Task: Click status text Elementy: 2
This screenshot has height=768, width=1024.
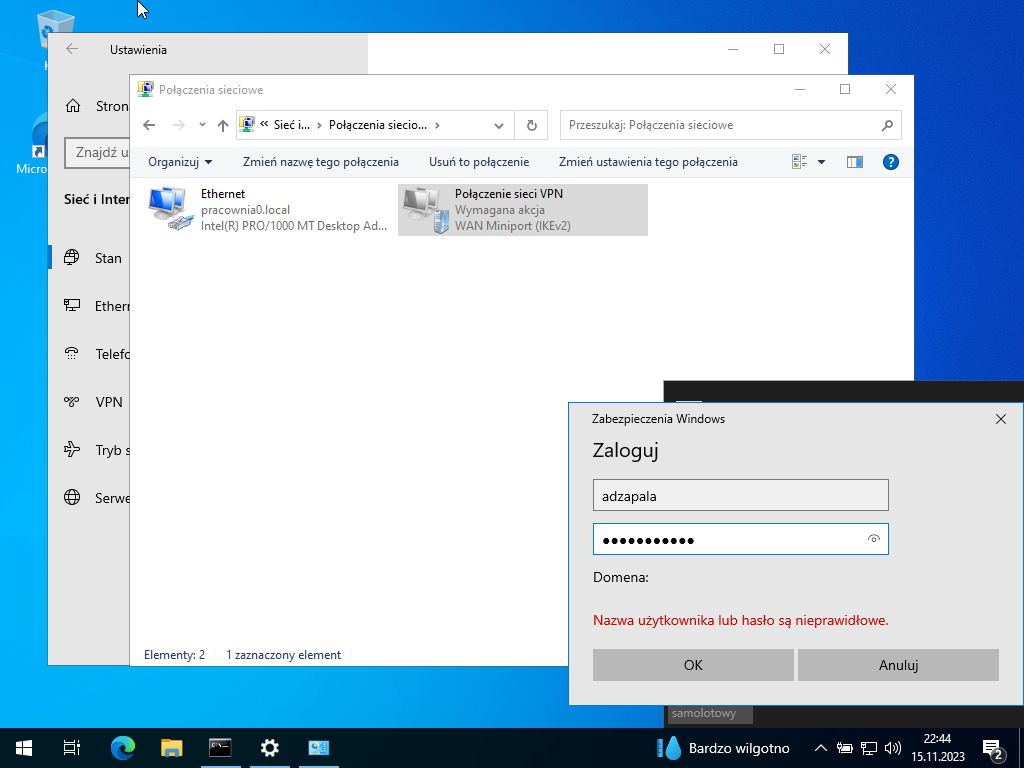Action: tap(174, 654)
